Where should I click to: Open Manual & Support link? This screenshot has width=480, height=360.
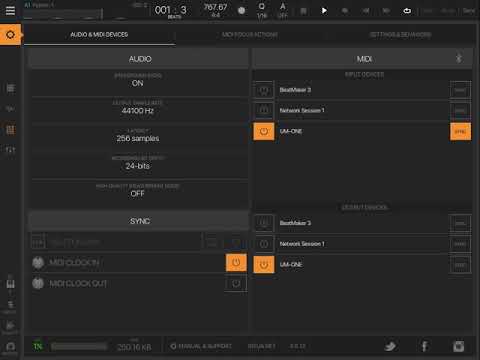(201, 346)
